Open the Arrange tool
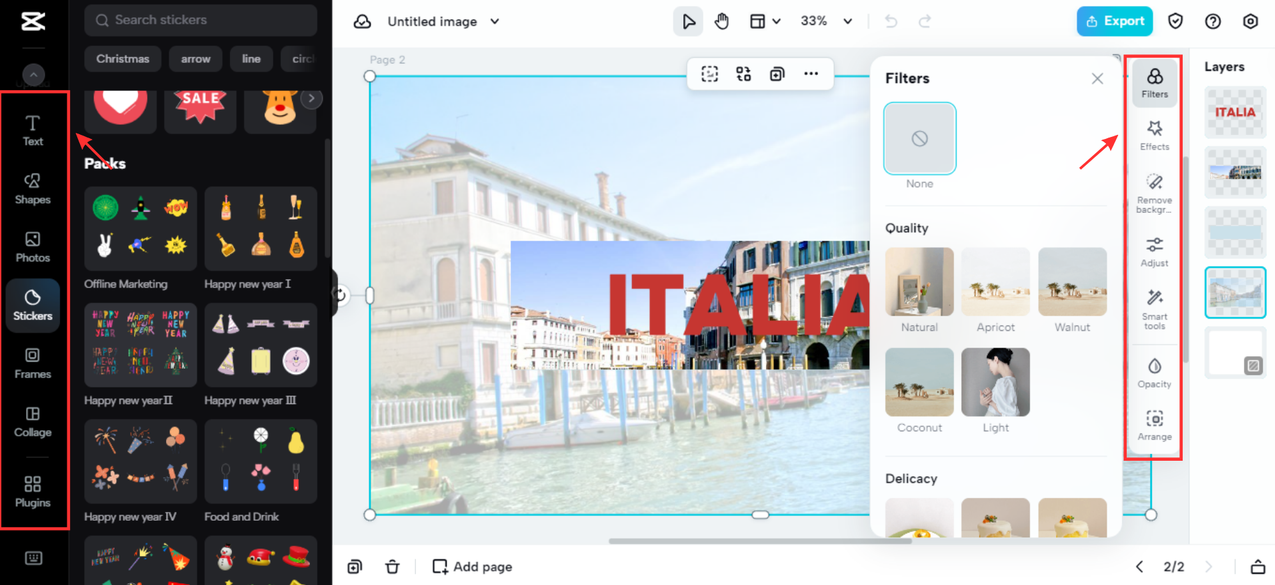The width and height of the screenshot is (1275, 585). point(1154,425)
